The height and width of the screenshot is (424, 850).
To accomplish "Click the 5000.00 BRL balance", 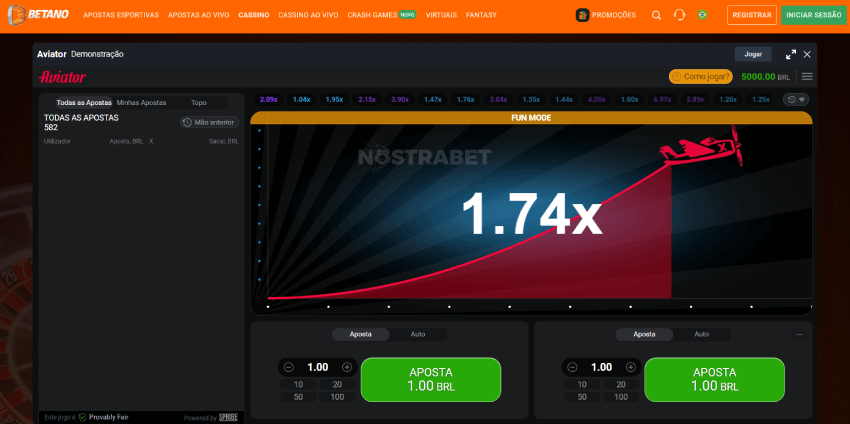I will tap(765, 77).
